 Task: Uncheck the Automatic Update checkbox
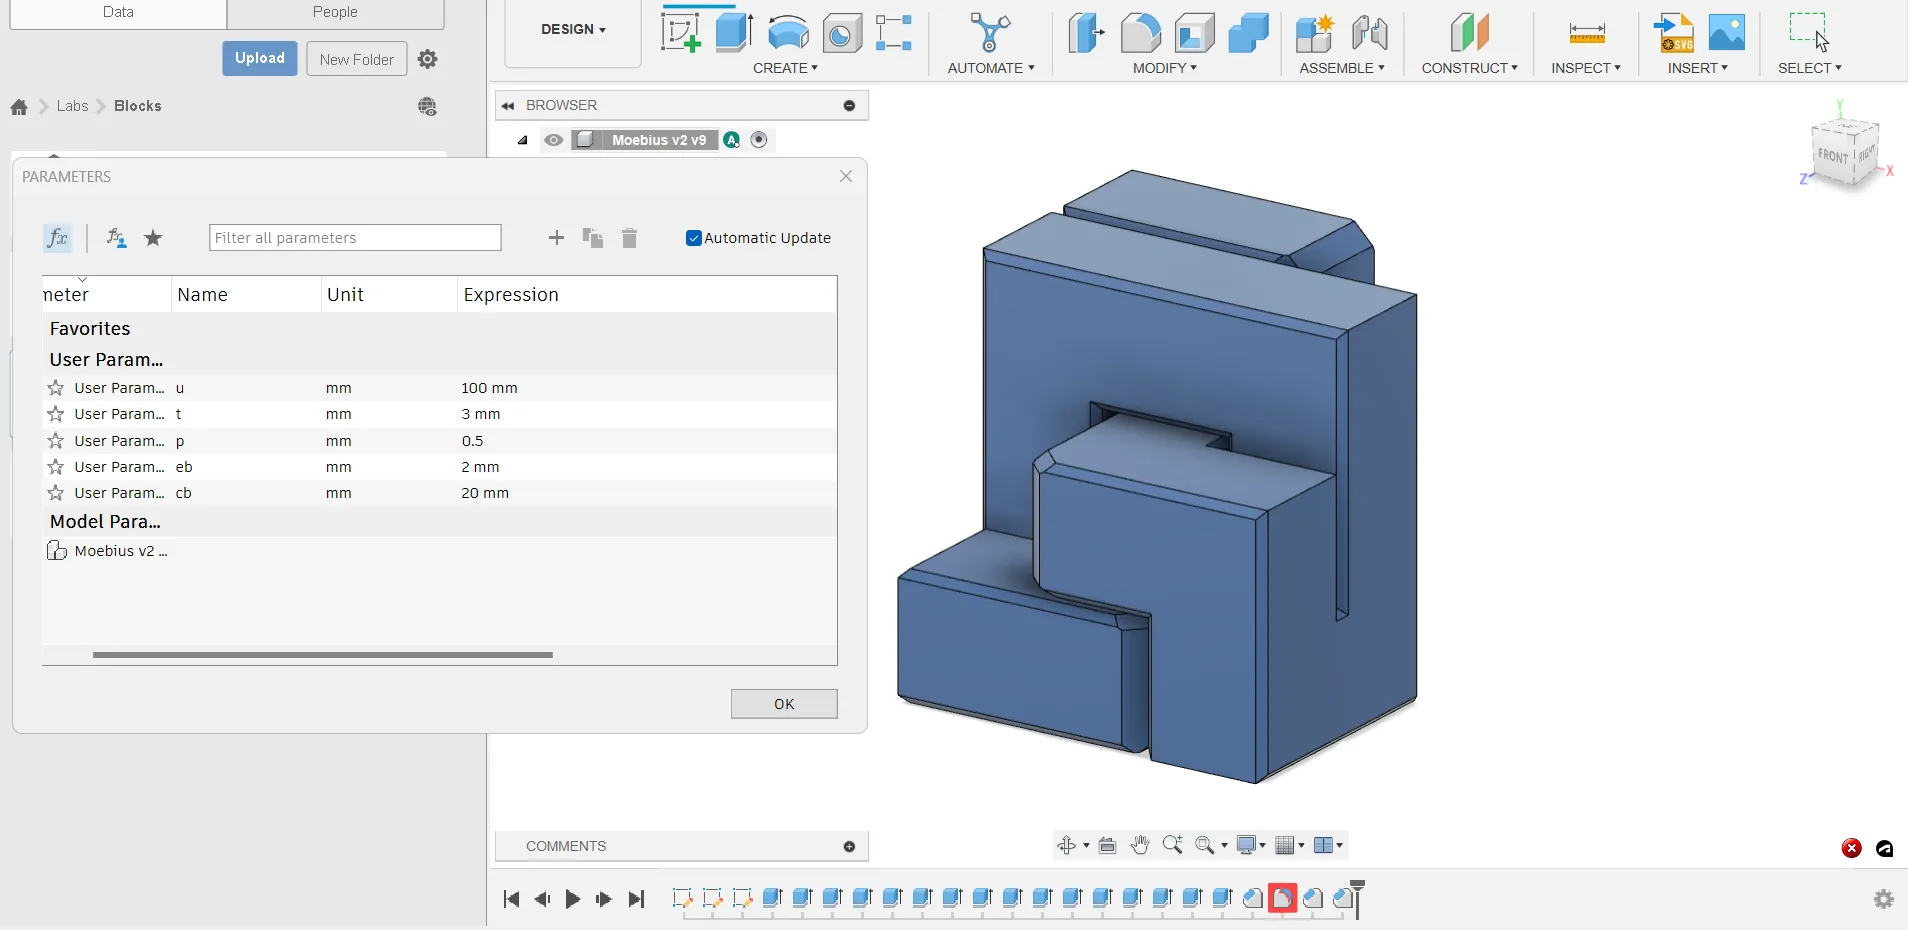(694, 238)
